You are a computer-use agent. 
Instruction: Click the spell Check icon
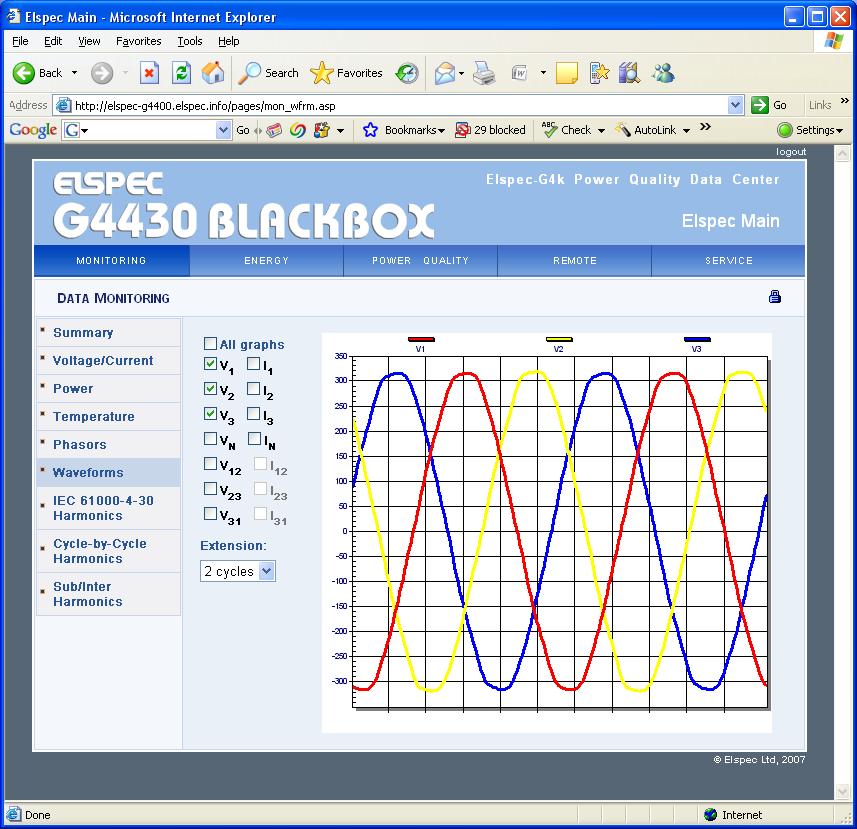click(x=549, y=130)
